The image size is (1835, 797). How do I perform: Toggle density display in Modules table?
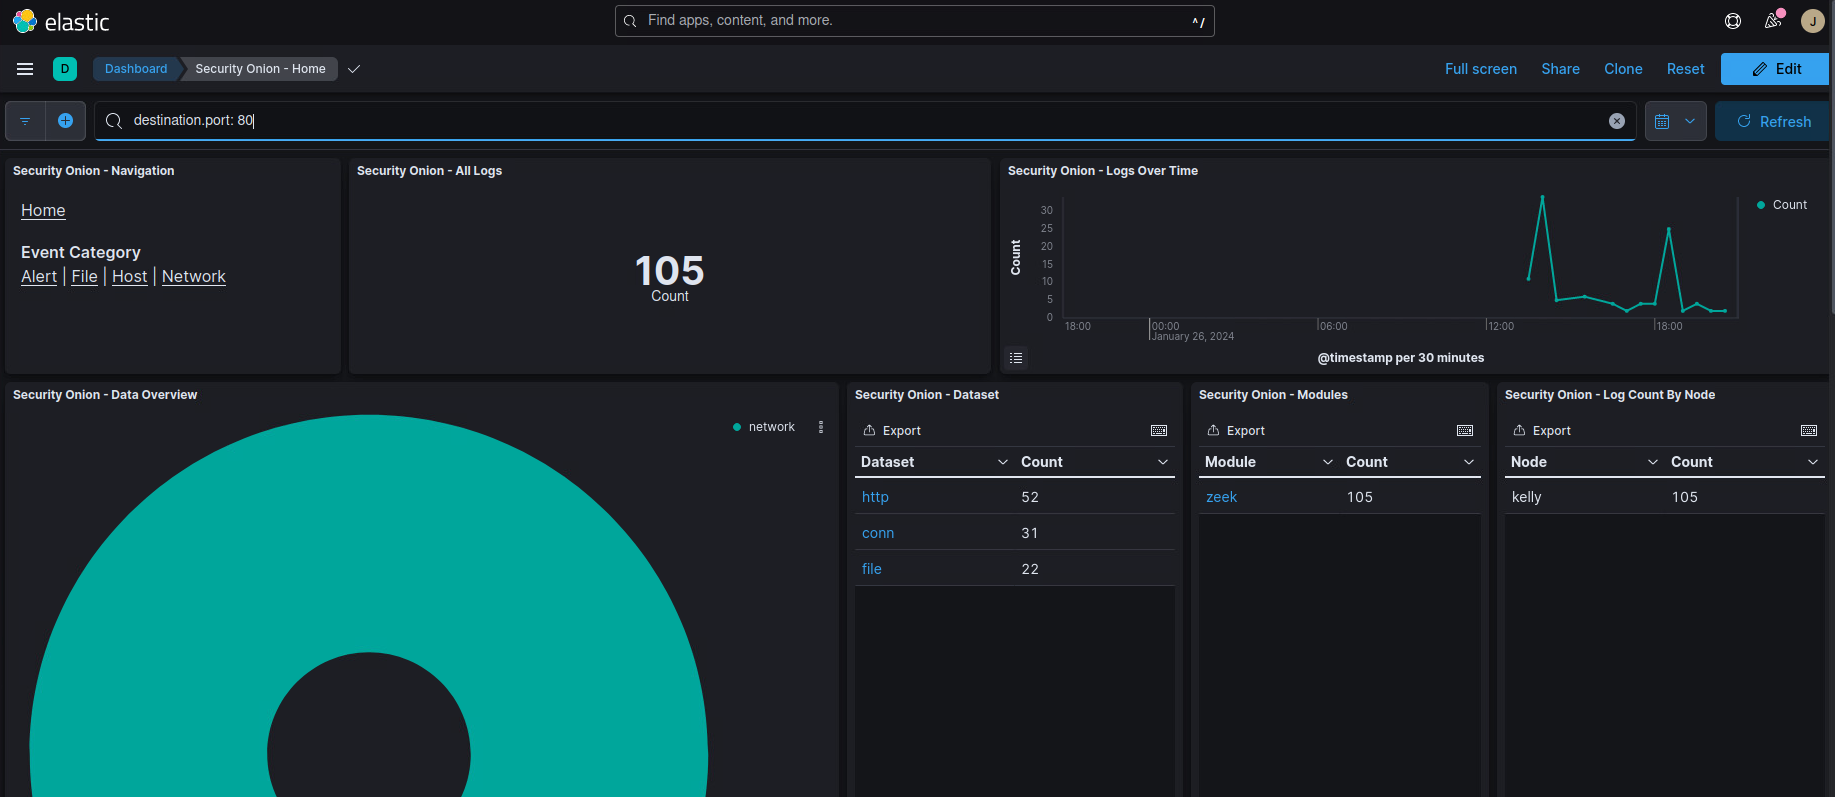[x=1465, y=431]
